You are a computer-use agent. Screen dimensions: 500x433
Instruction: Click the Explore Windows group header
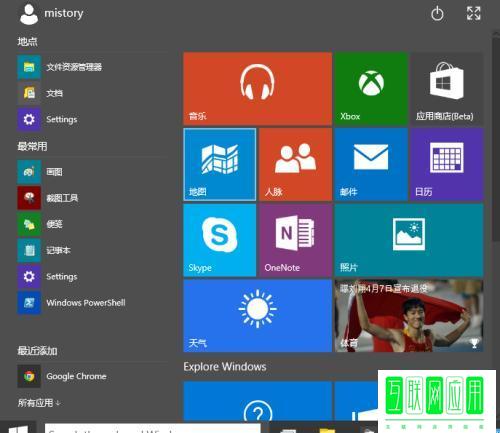point(225,367)
